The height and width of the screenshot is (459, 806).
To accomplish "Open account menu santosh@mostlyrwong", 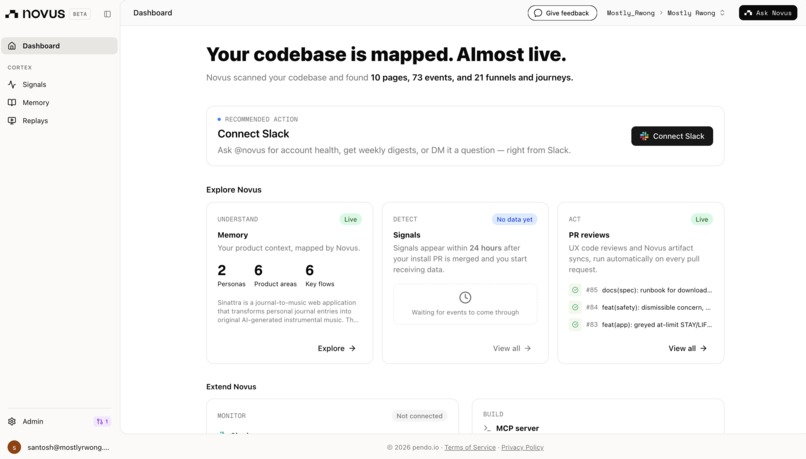I will [x=68, y=447].
